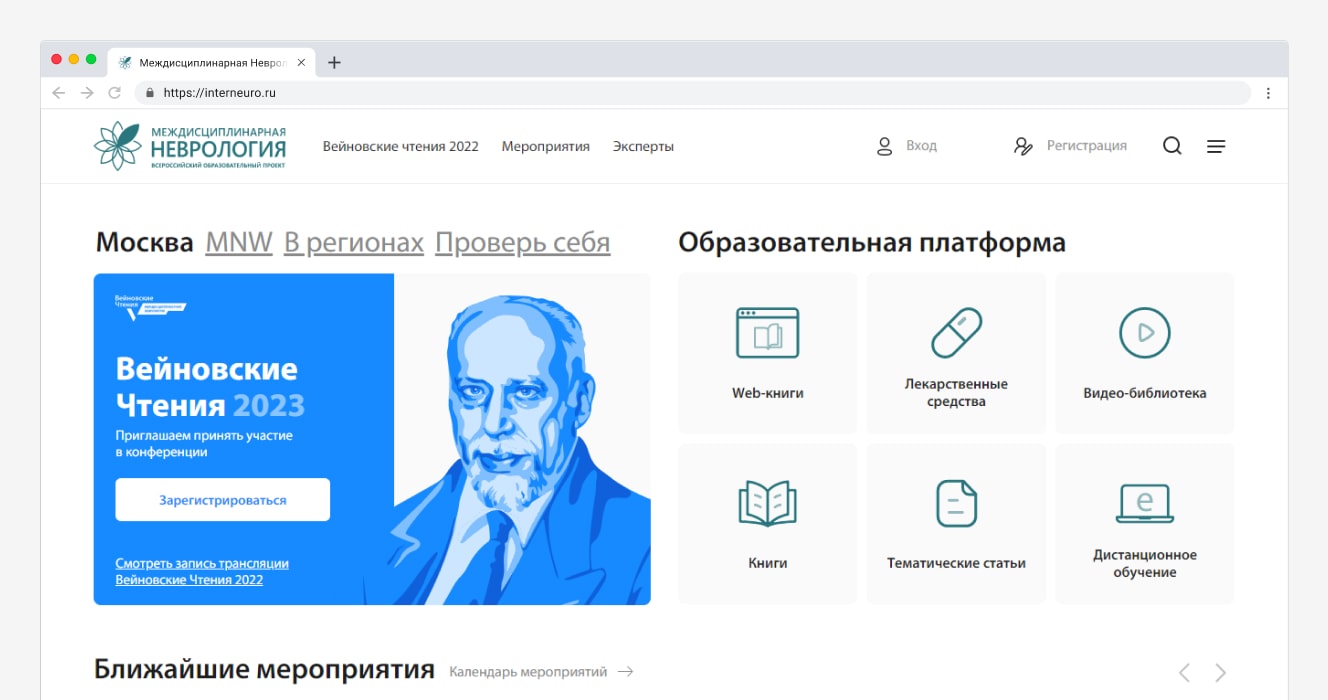Open the Календарь мероприятий link

pos(528,672)
